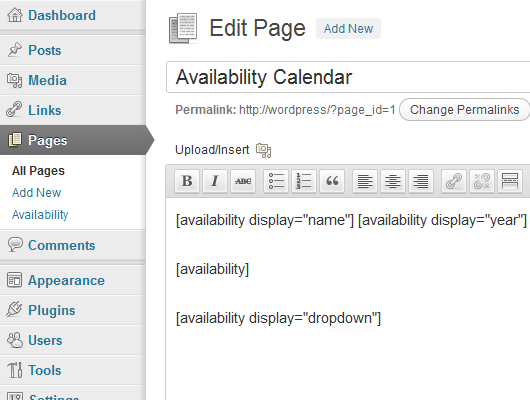Viewport: 530px width, 400px height.
Task: Align text left in editor
Action: point(365,181)
